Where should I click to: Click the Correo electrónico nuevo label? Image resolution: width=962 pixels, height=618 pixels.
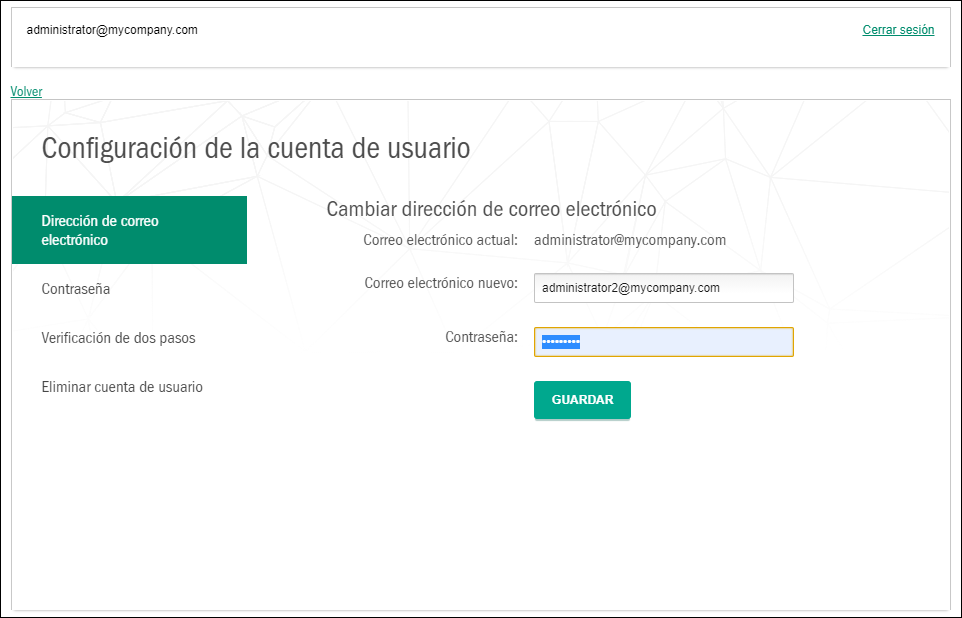[441, 283]
